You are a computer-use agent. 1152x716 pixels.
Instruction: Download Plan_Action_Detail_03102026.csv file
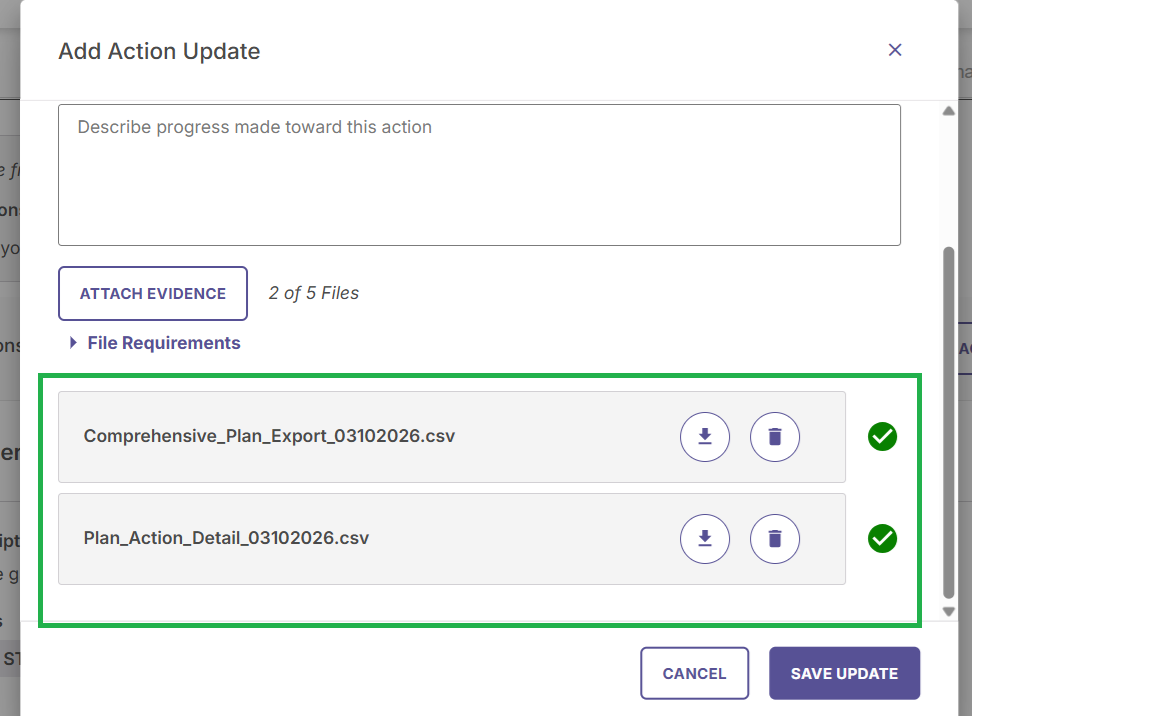coord(705,539)
